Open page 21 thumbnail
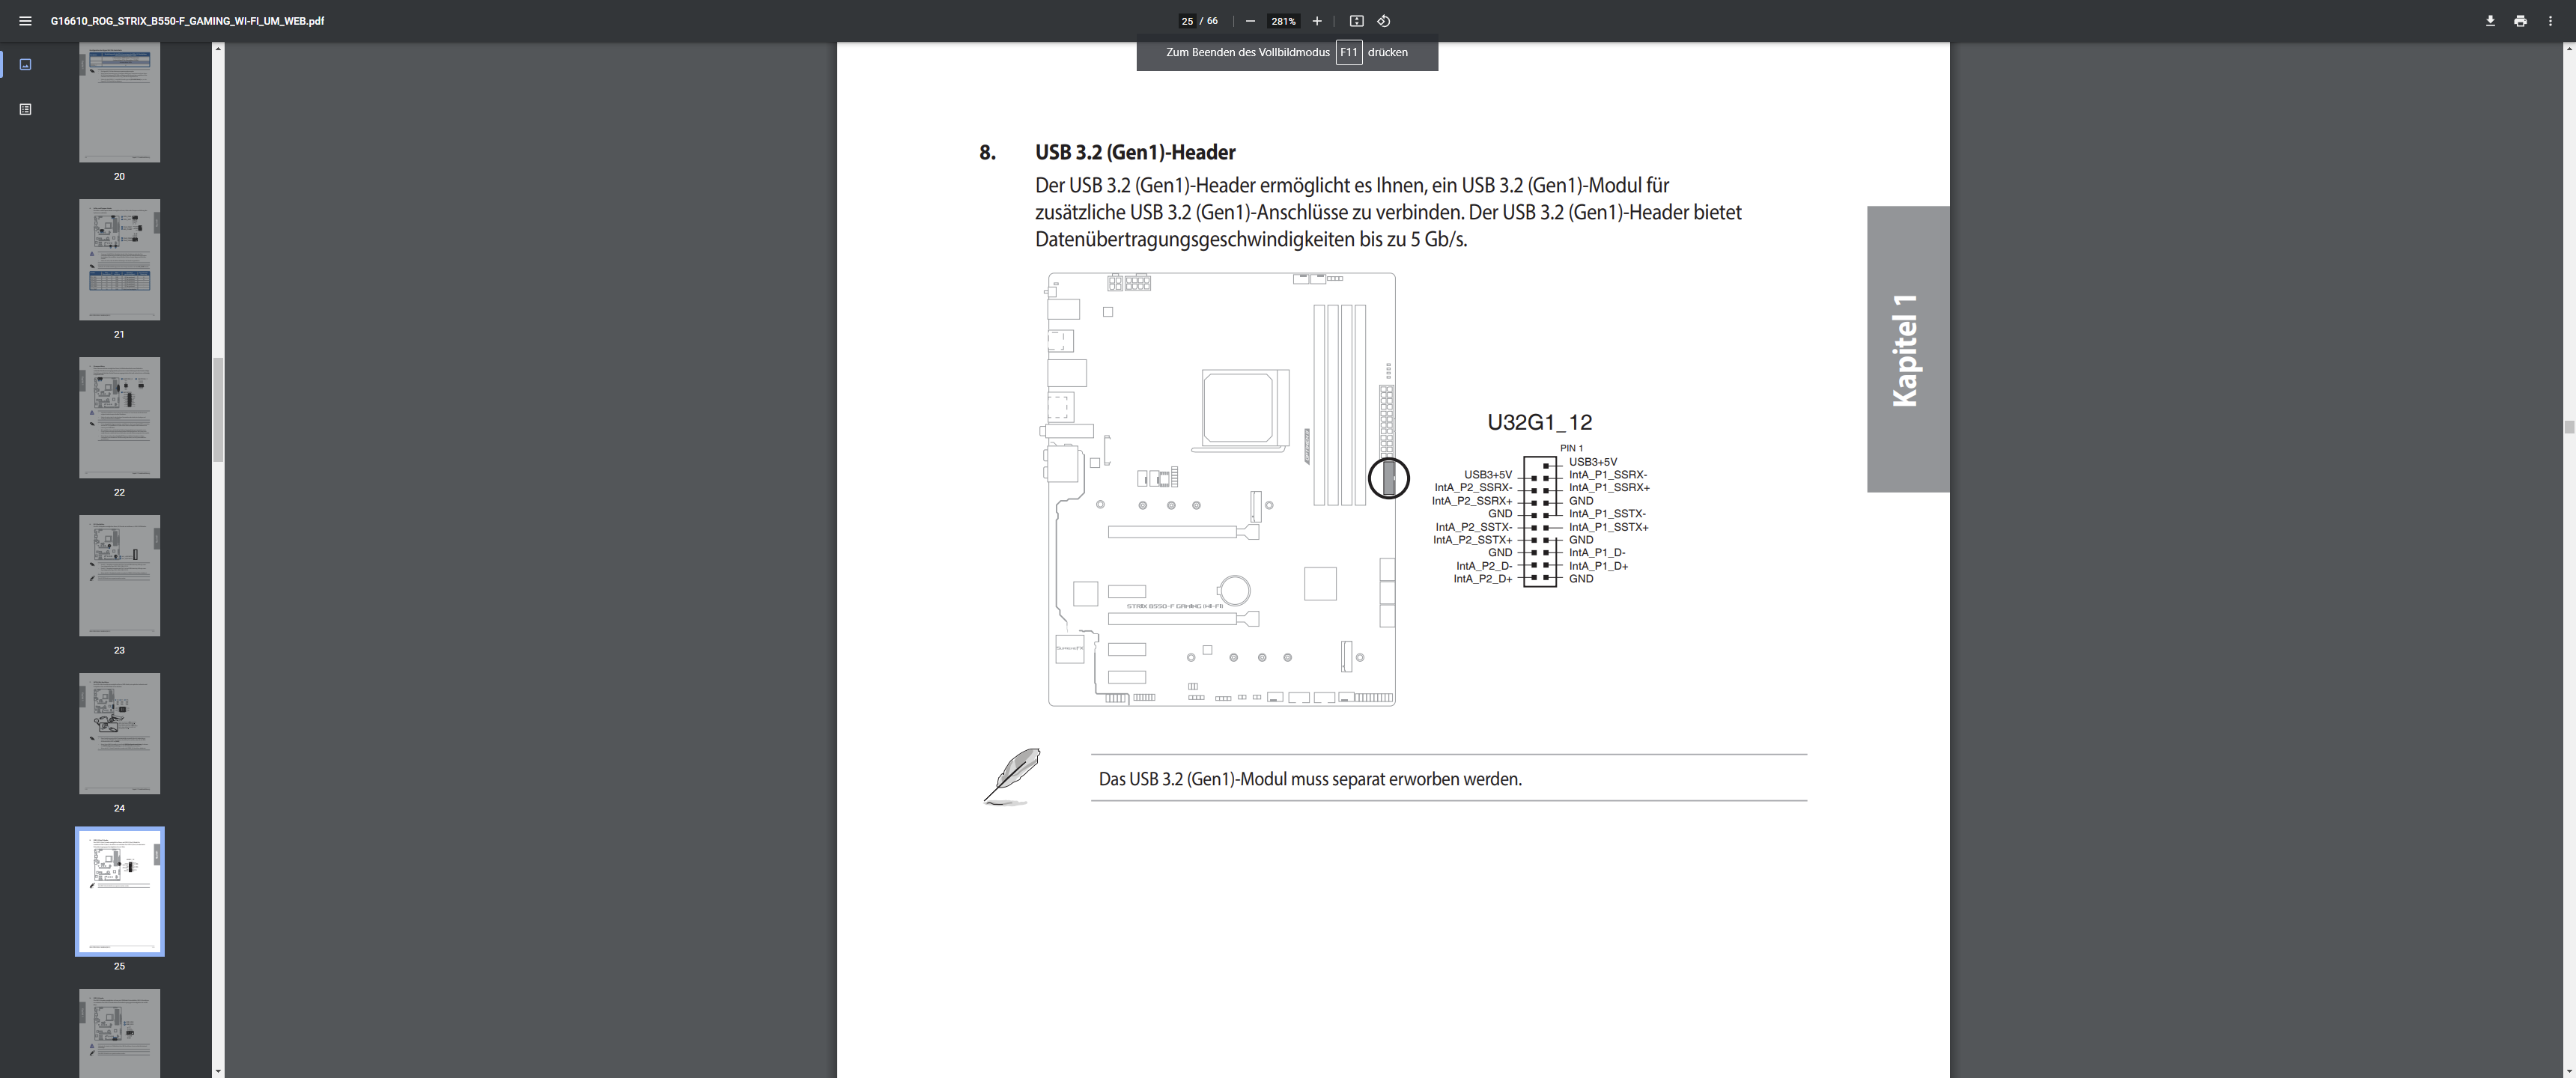 pos(119,260)
